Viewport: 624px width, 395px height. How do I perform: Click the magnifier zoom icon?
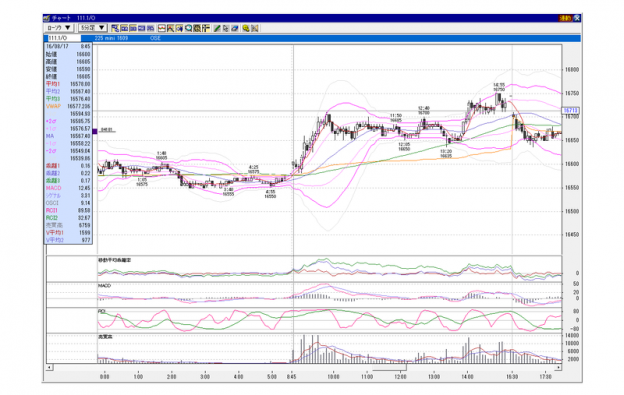pos(189,28)
